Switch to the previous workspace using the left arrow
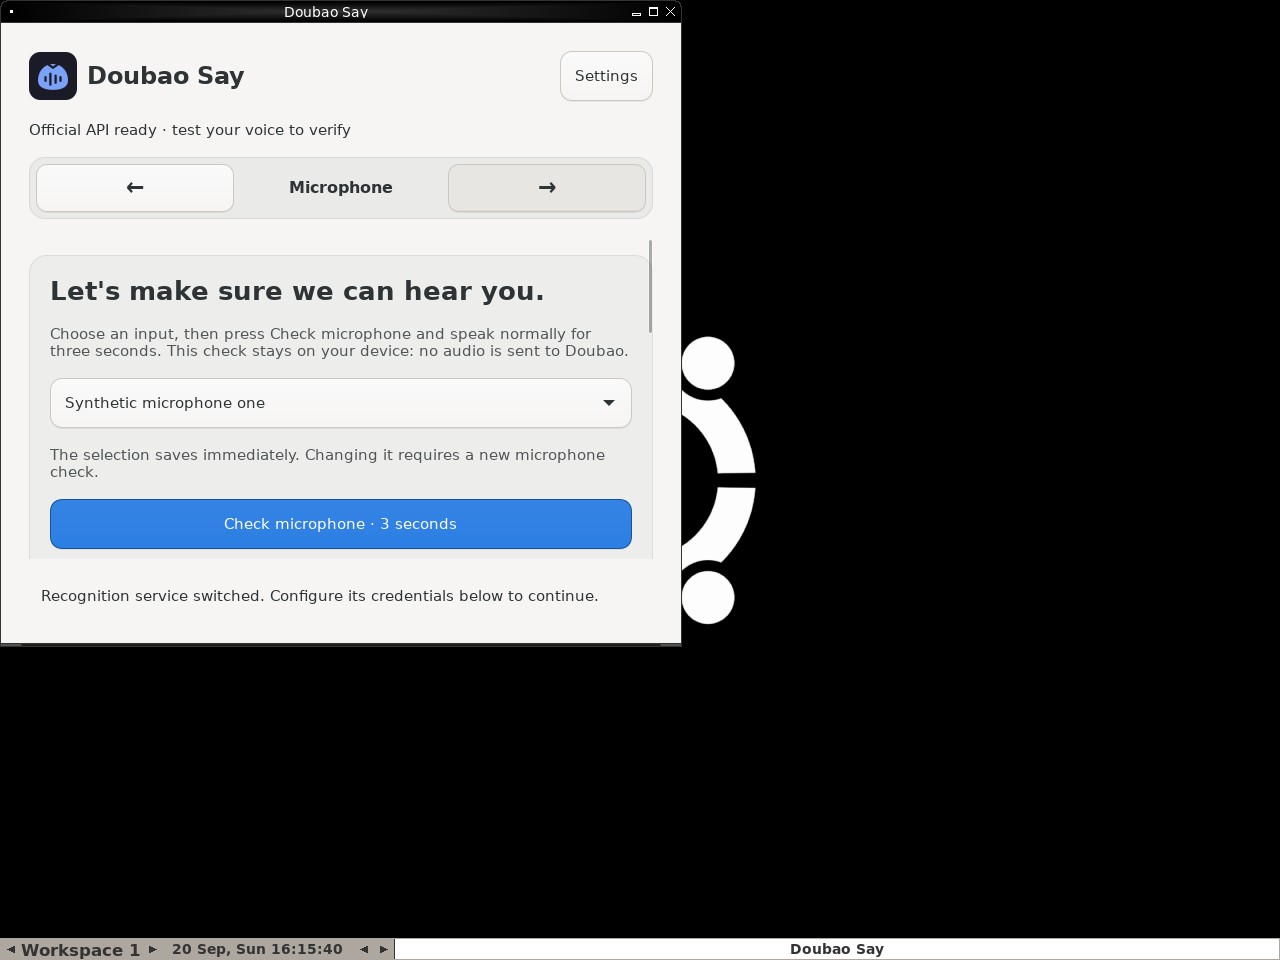The height and width of the screenshot is (960, 1280). pyautogui.click(x=10, y=950)
